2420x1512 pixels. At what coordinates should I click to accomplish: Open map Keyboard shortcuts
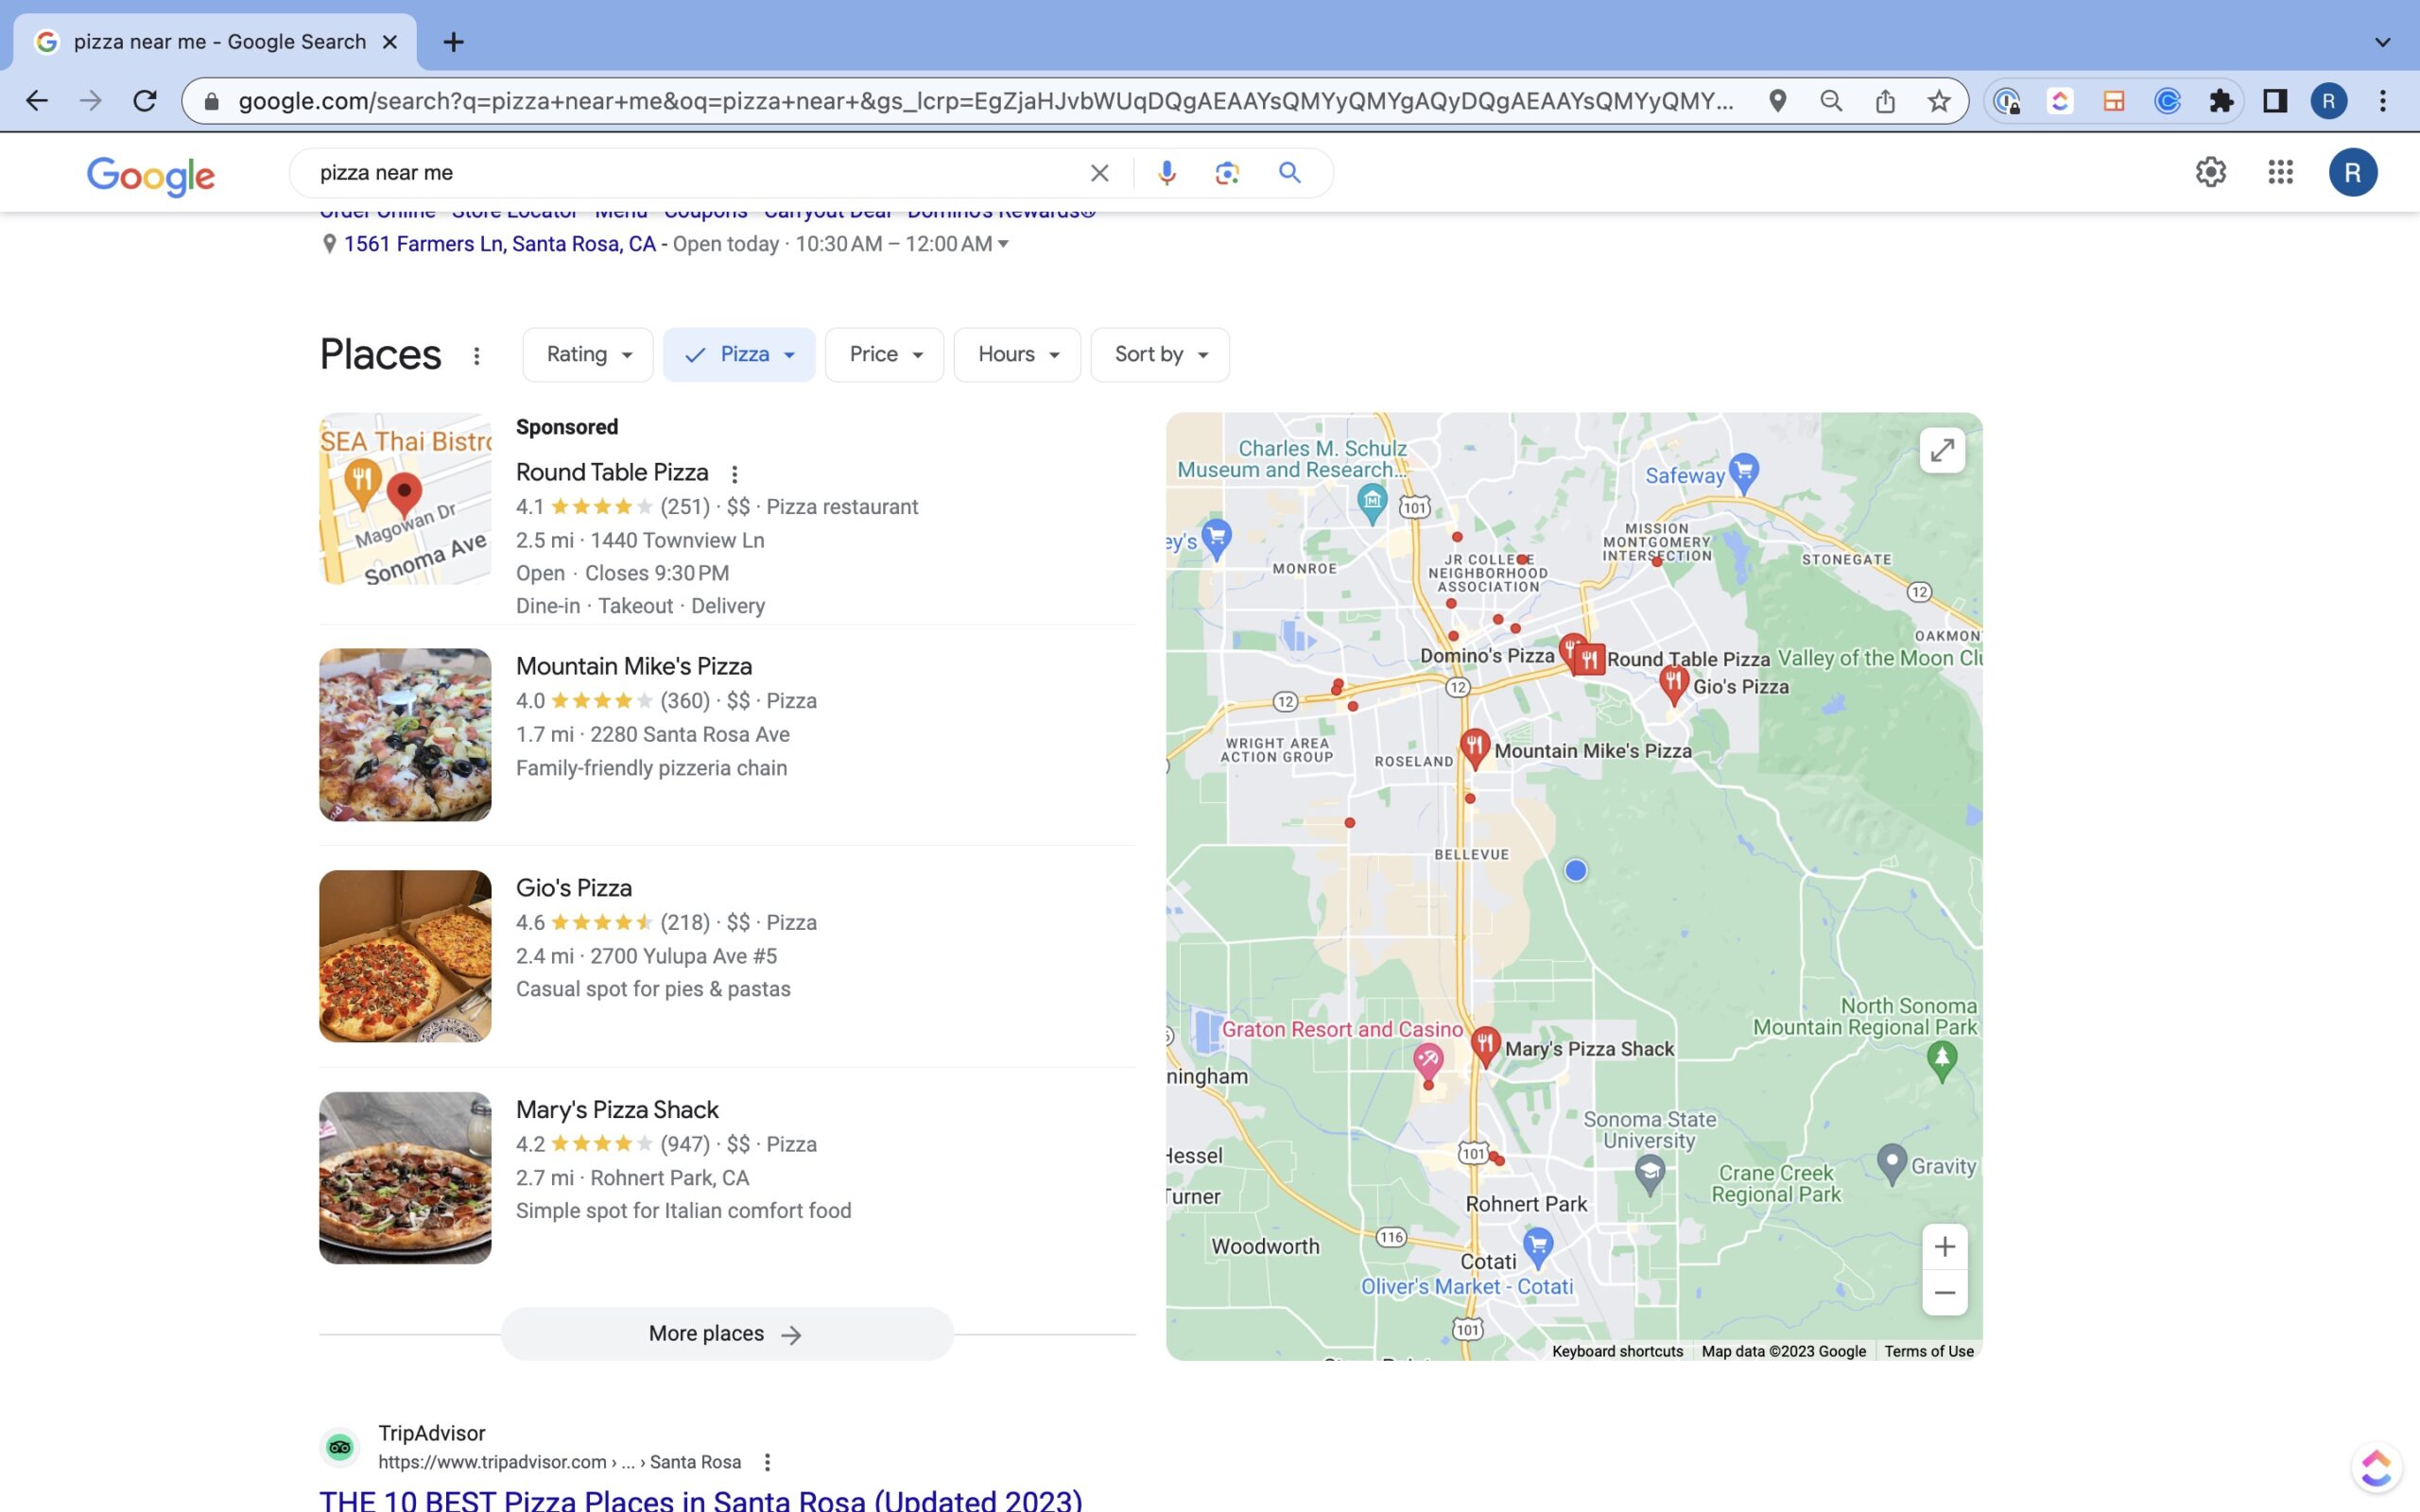[x=1617, y=1351]
